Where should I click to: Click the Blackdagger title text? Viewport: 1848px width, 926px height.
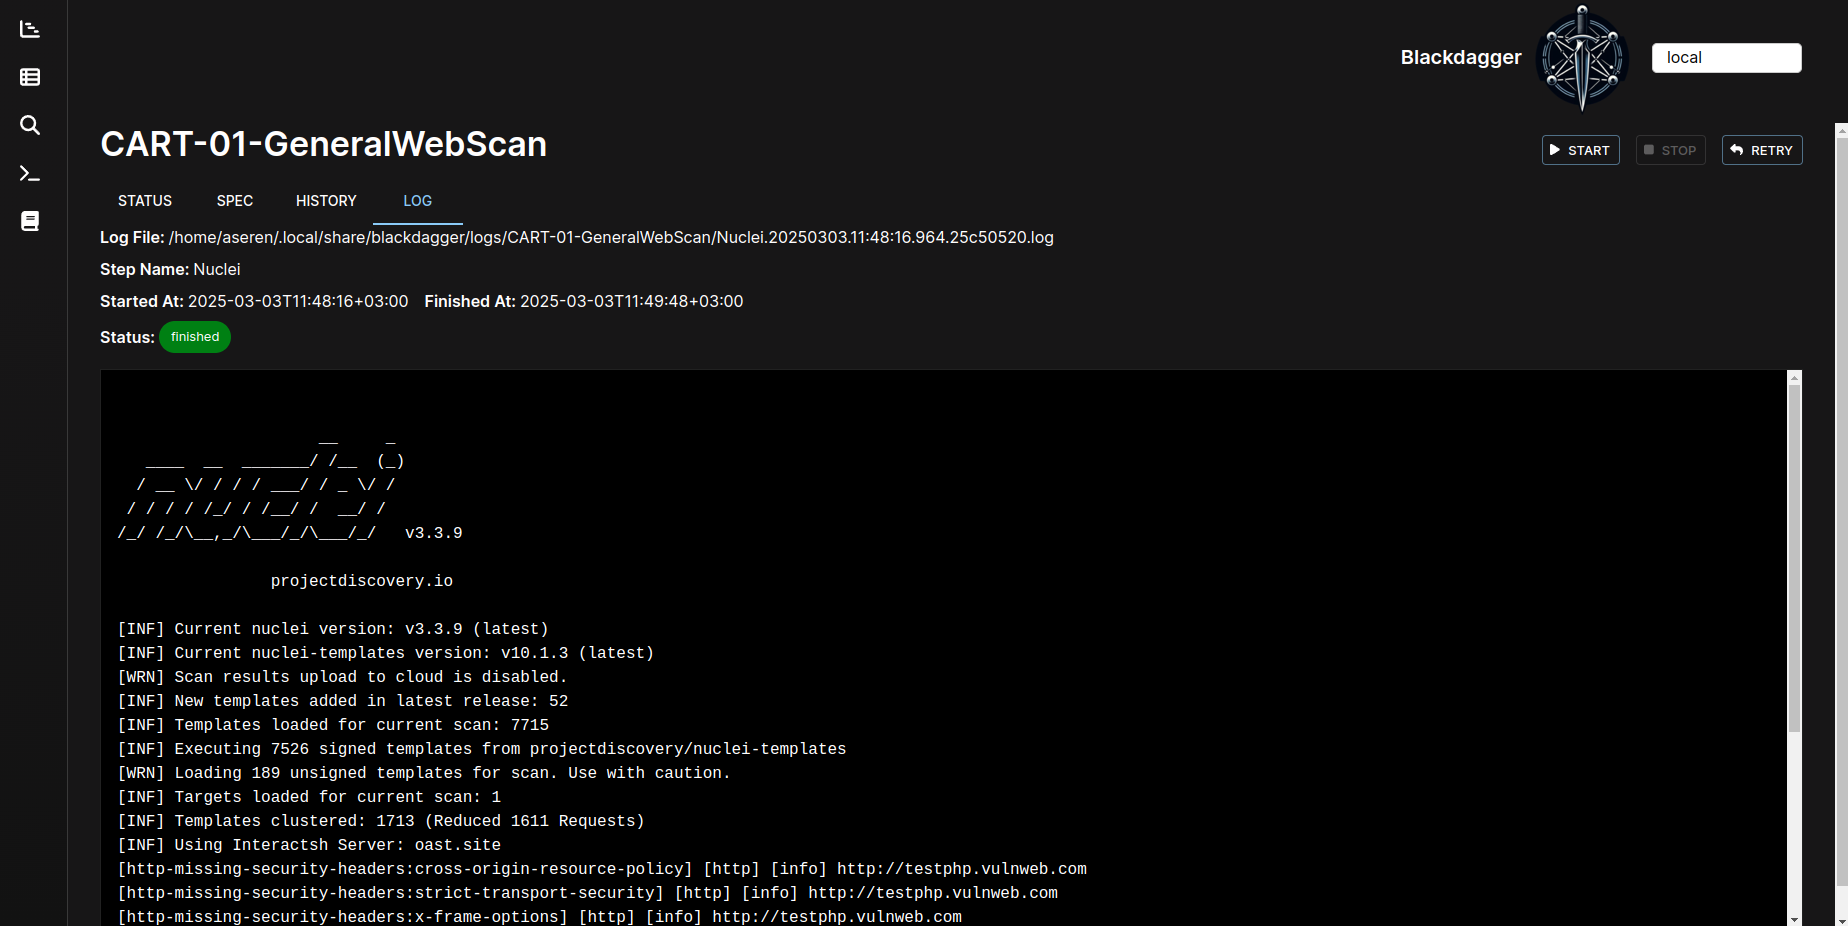pyautogui.click(x=1461, y=57)
